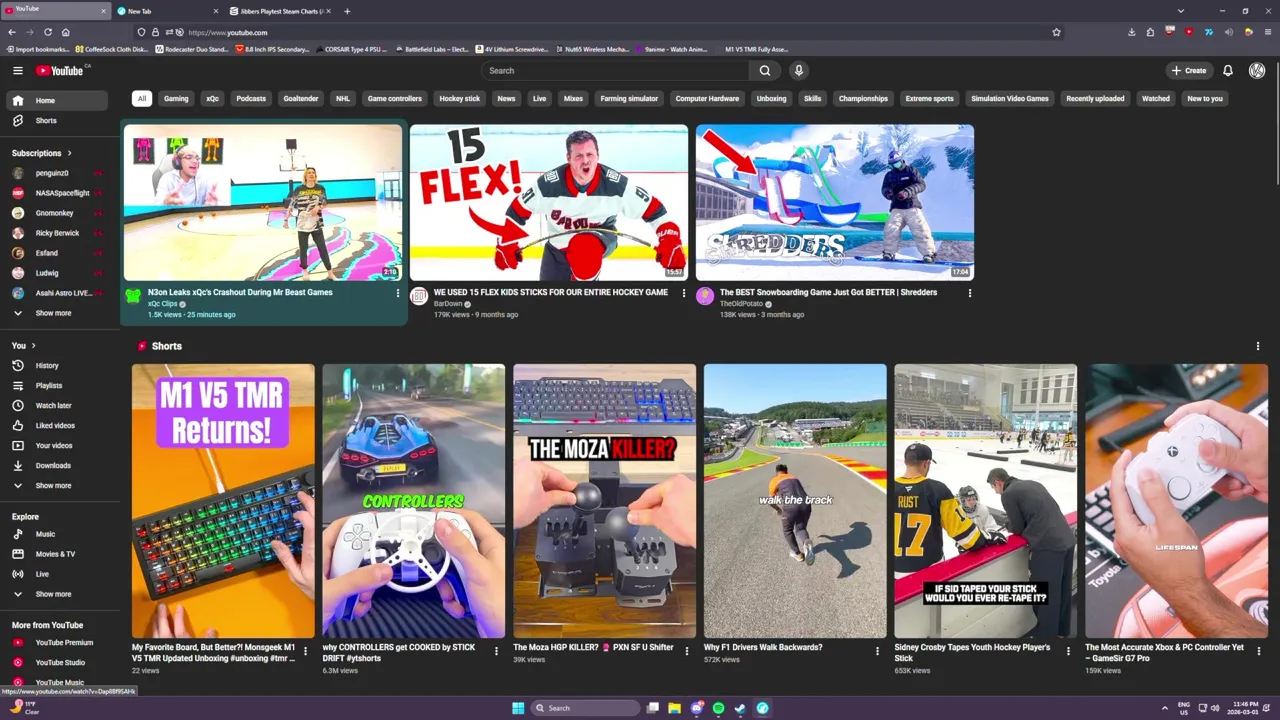This screenshot has height=720, width=1280.
Task: Click the Create button
Action: [1189, 70]
